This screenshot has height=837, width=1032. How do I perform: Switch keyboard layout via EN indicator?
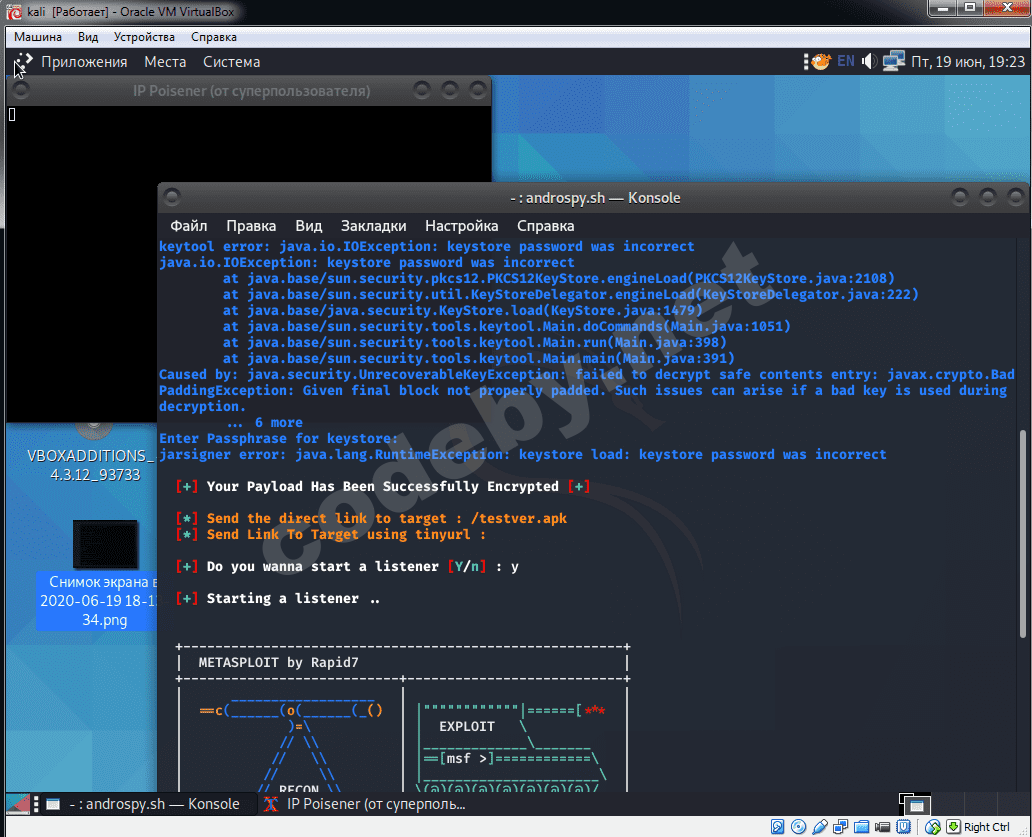pyautogui.click(x=846, y=62)
